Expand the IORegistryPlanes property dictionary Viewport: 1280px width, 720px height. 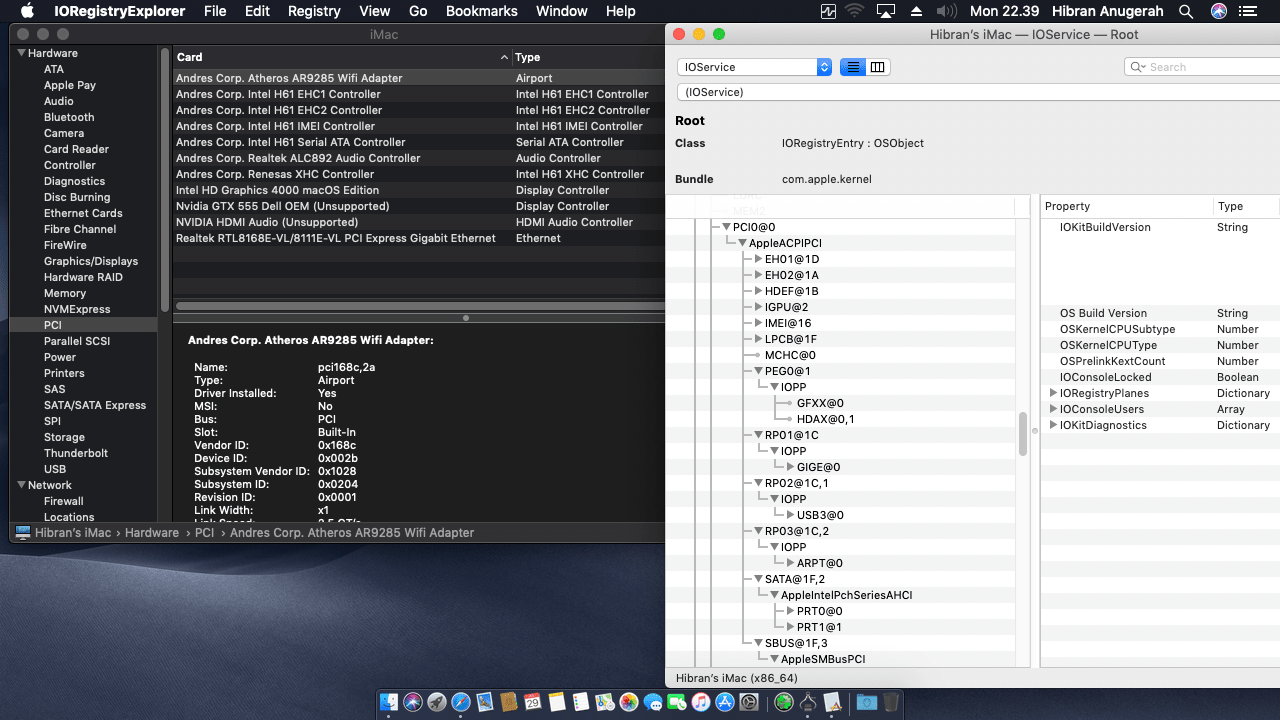(x=1053, y=393)
